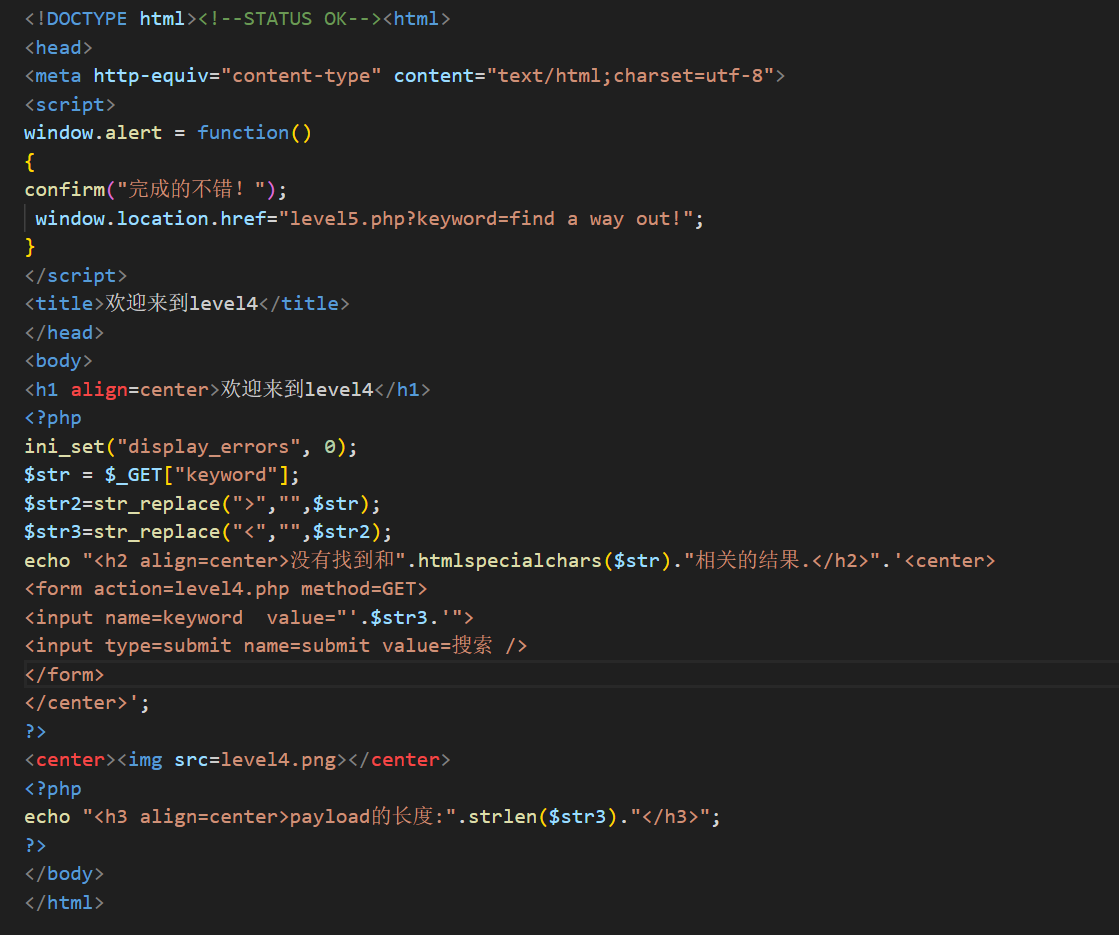1119x935 pixels.
Task: Click the ini_set("display_errors", 0) line
Action: pyautogui.click(x=191, y=446)
